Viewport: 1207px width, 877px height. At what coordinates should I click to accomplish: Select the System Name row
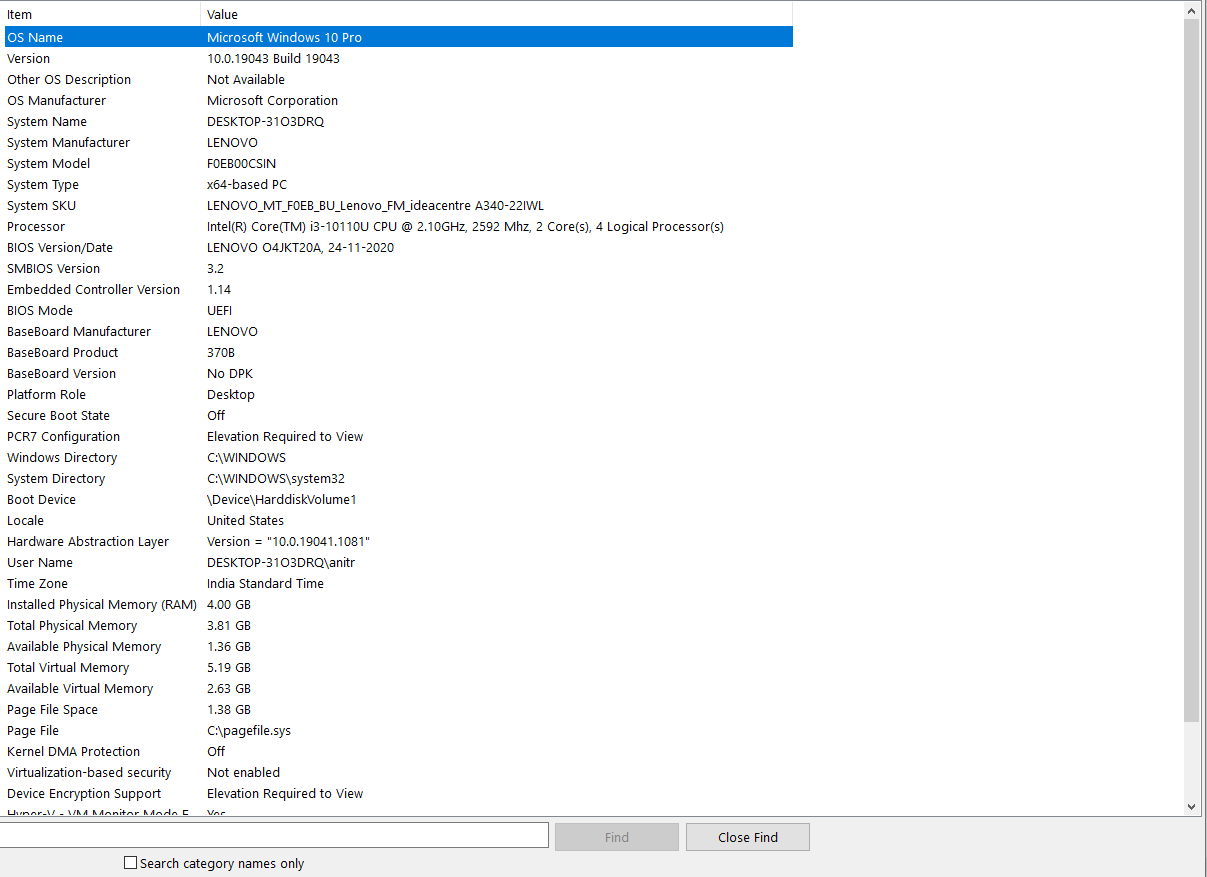click(x=397, y=121)
